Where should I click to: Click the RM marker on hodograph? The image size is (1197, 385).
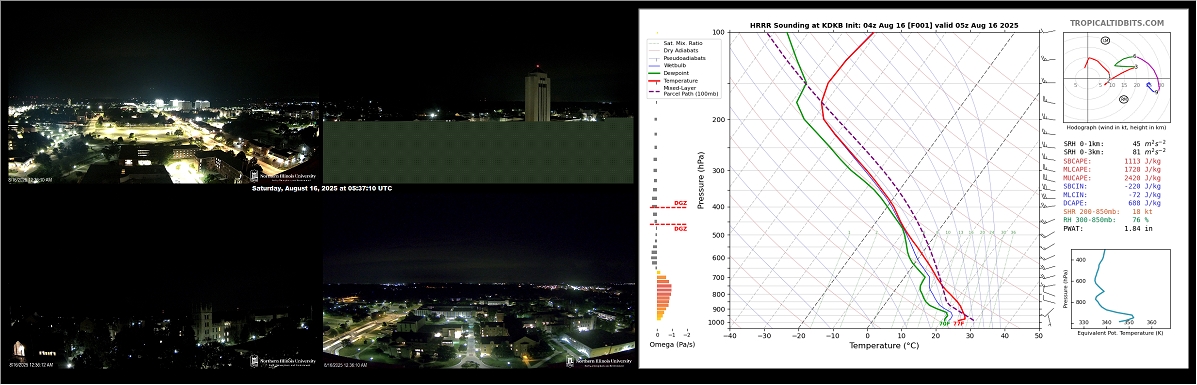[x=1123, y=99]
